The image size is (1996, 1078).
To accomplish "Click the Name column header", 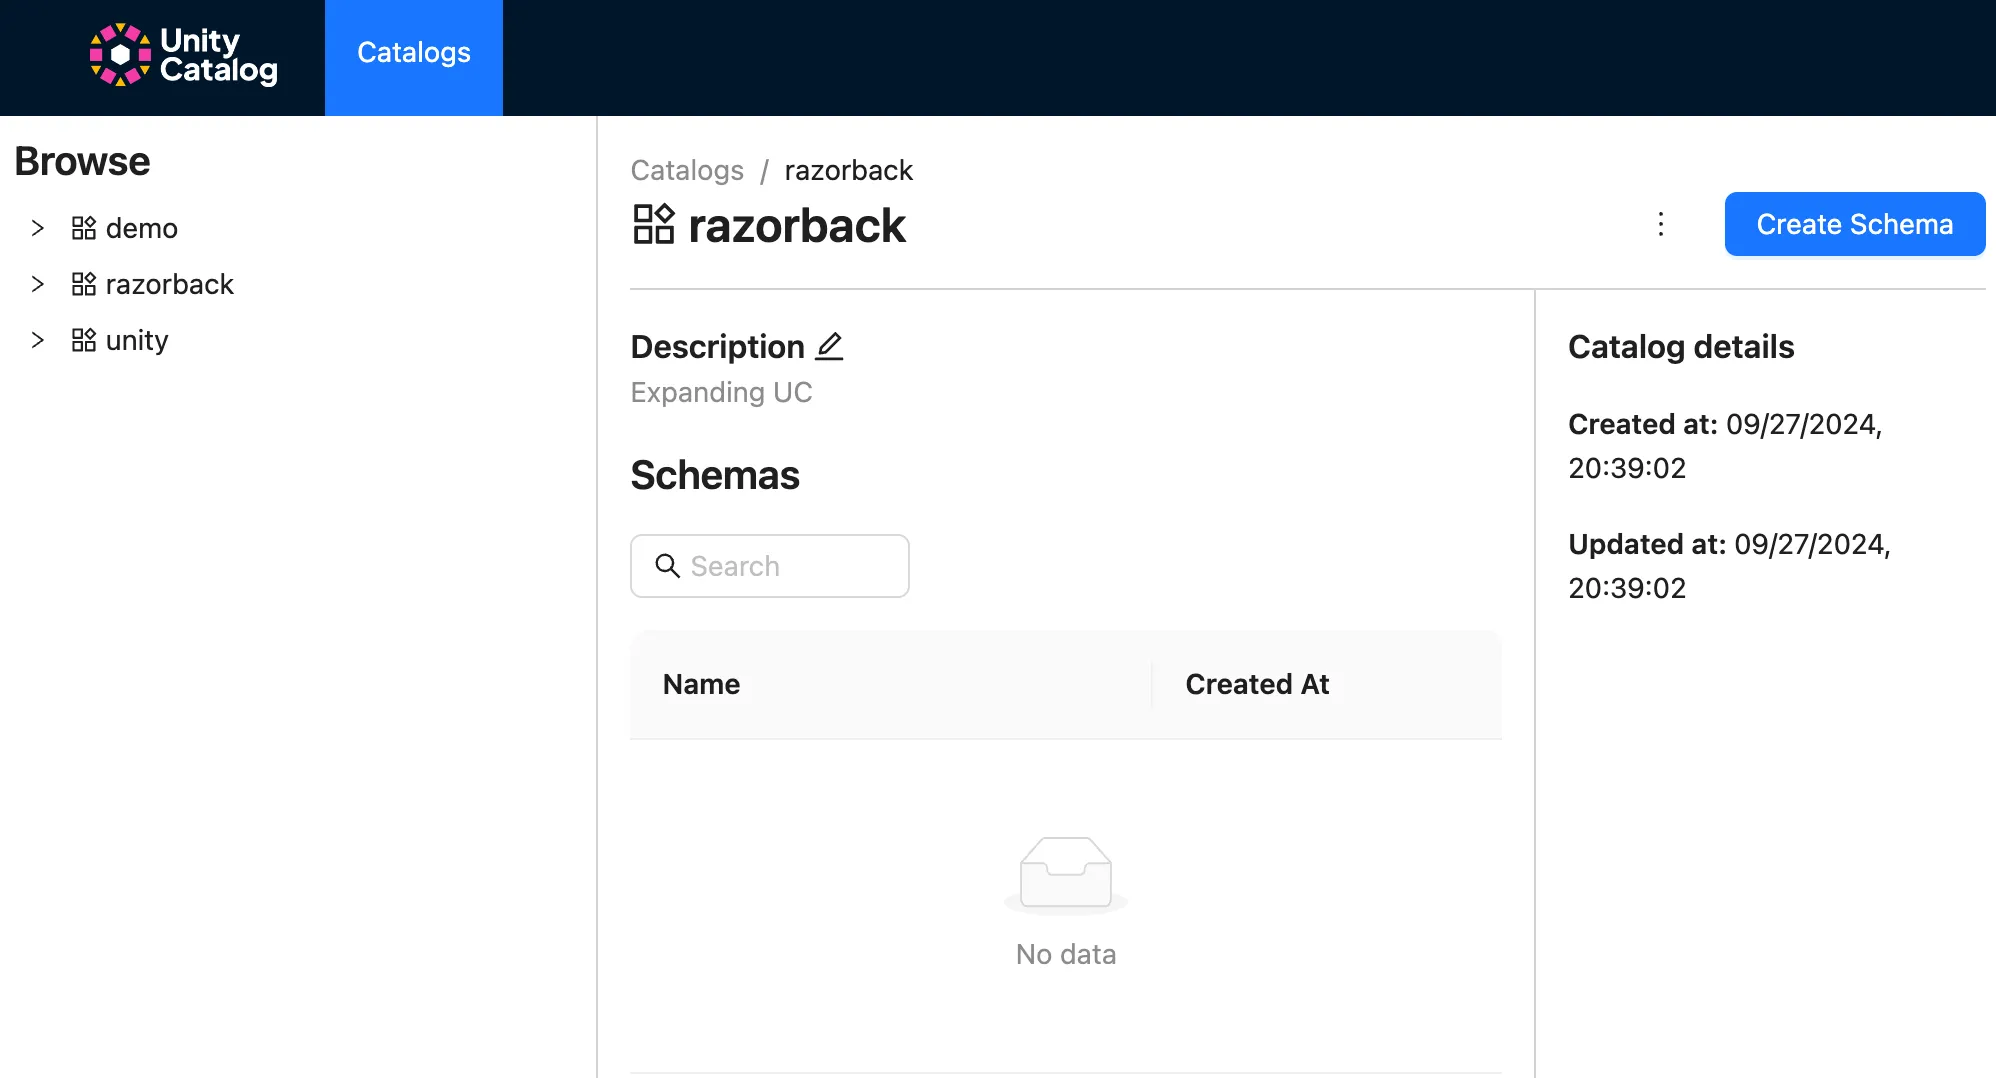I will point(701,685).
